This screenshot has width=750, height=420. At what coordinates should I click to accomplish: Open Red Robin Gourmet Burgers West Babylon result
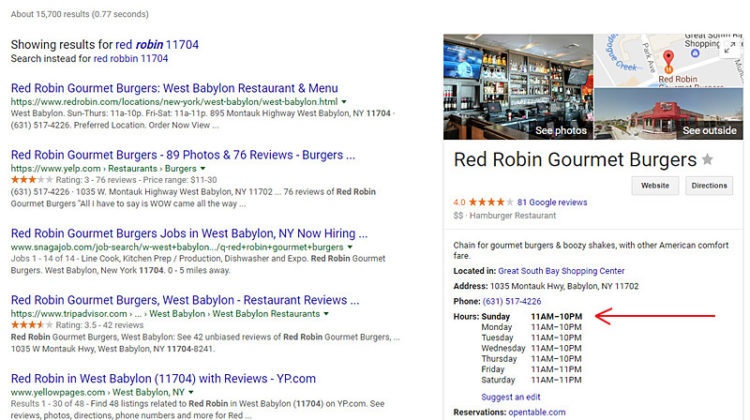[174, 88]
